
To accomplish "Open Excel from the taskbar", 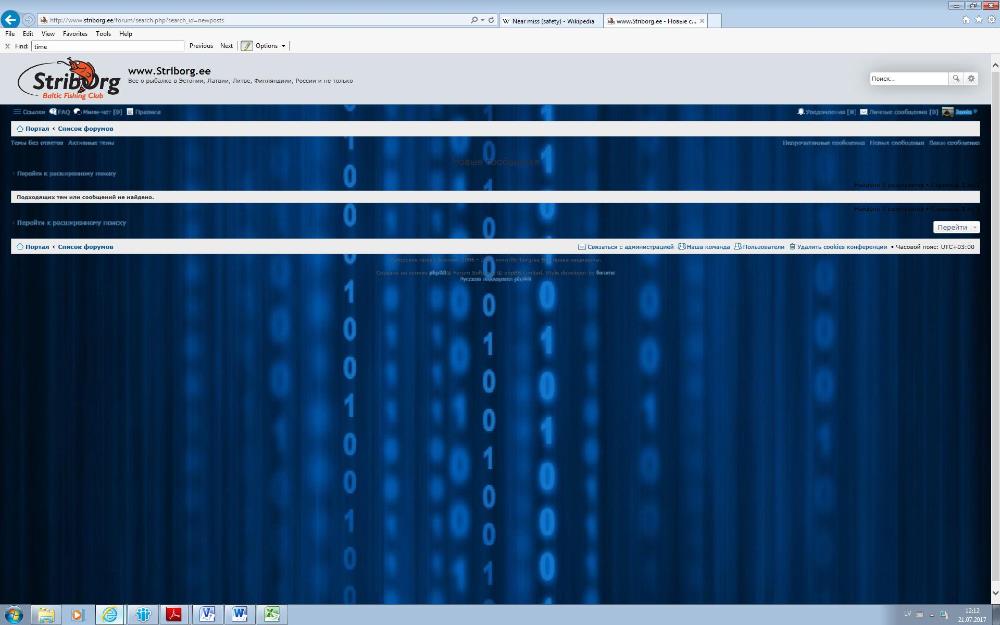I will pyautogui.click(x=273, y=614).
